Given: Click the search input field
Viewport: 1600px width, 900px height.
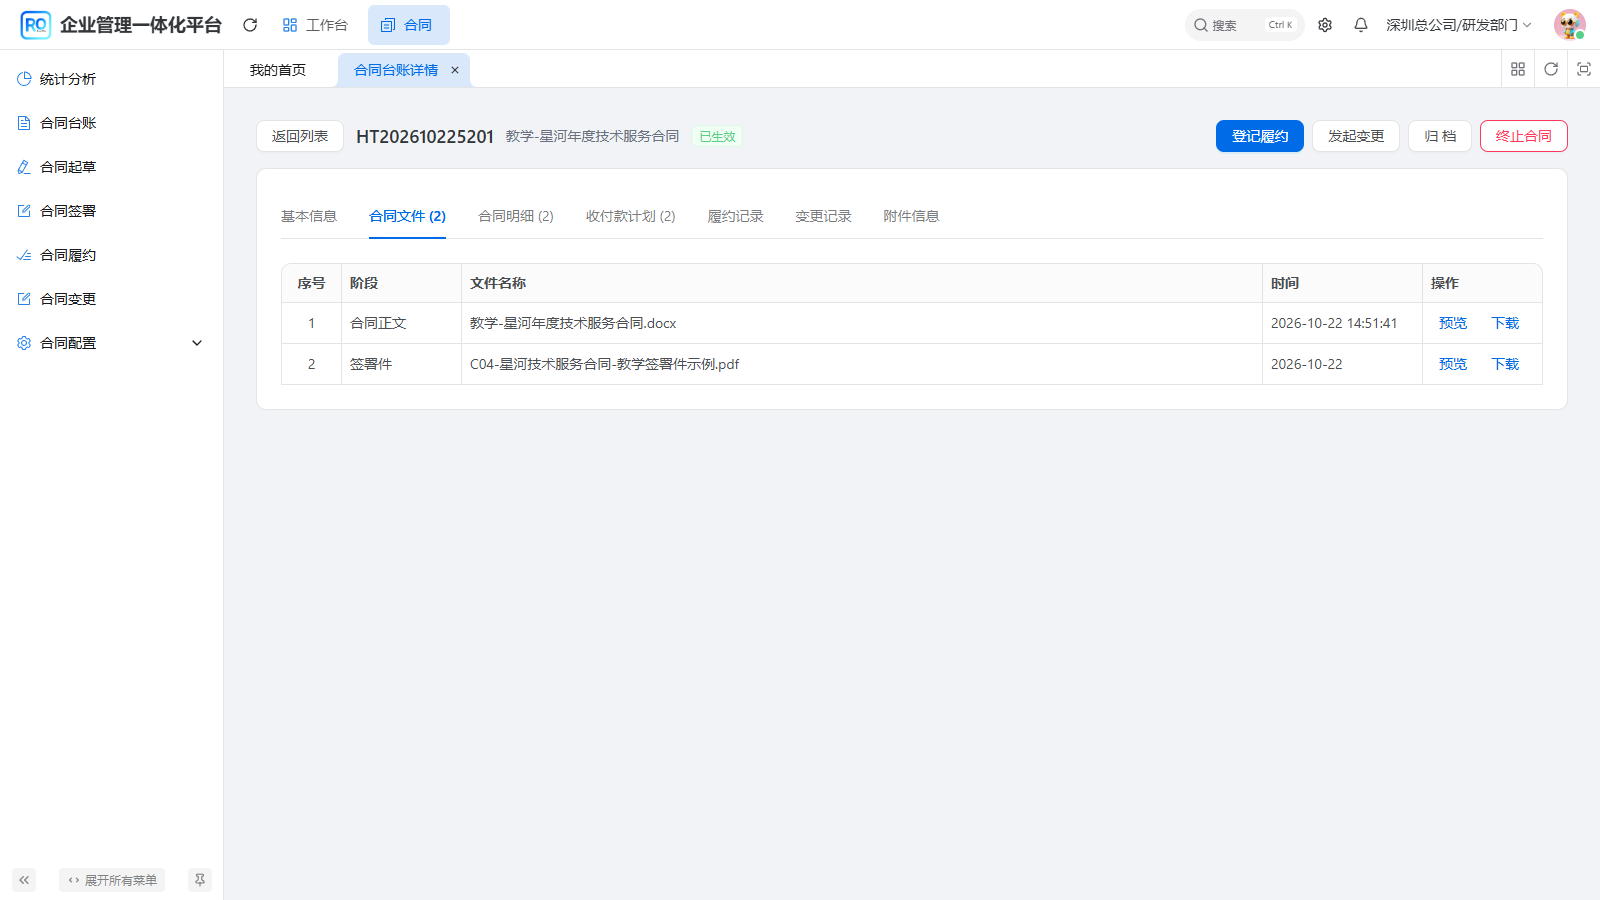Looking at the screenshot, I should coord(1244,25).
